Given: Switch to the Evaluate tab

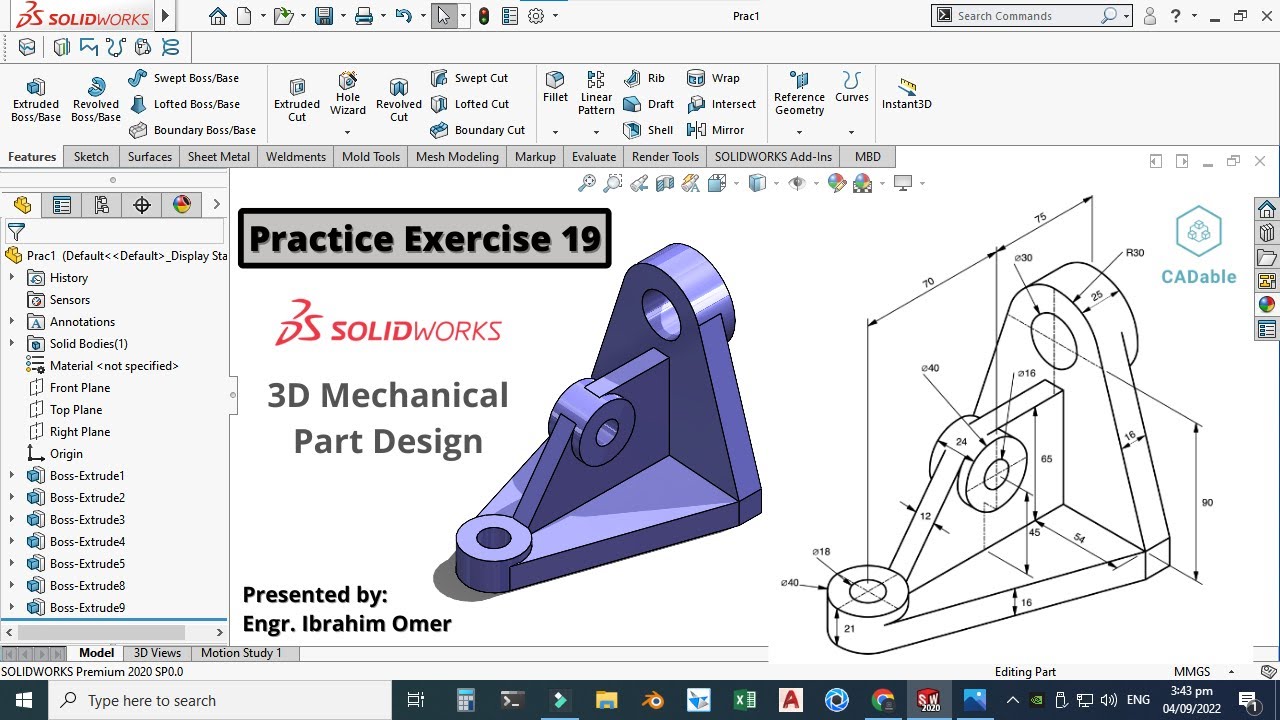Looking at the screenshot, I should (x=594, y=157).
